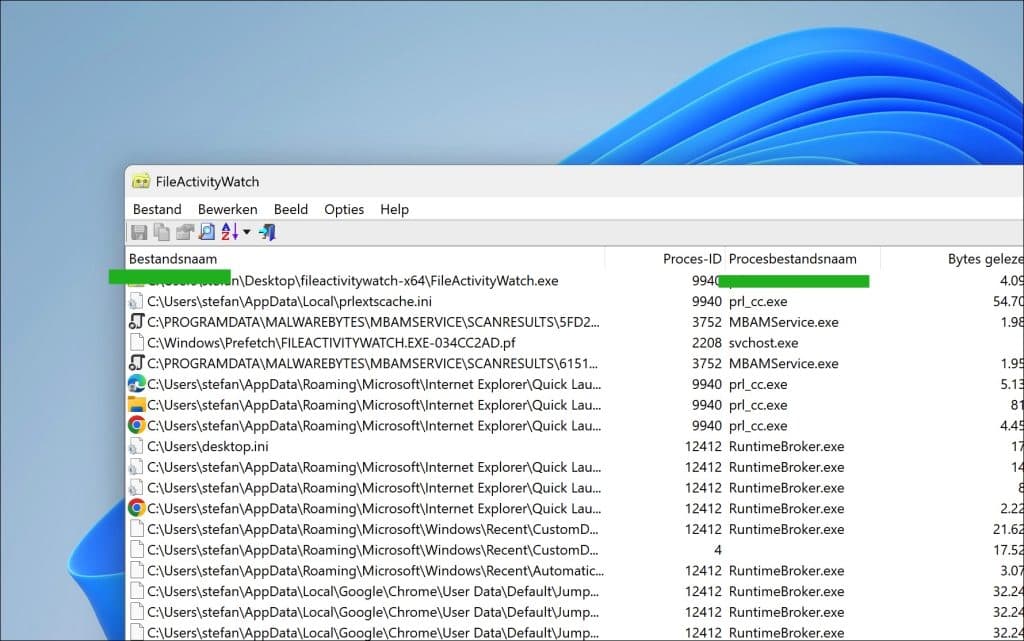Image resolution: width=1024 pixels, height=641 pixels.
Task: Open the dropdown arrow beside the sort icon
Action: point(247,232)
